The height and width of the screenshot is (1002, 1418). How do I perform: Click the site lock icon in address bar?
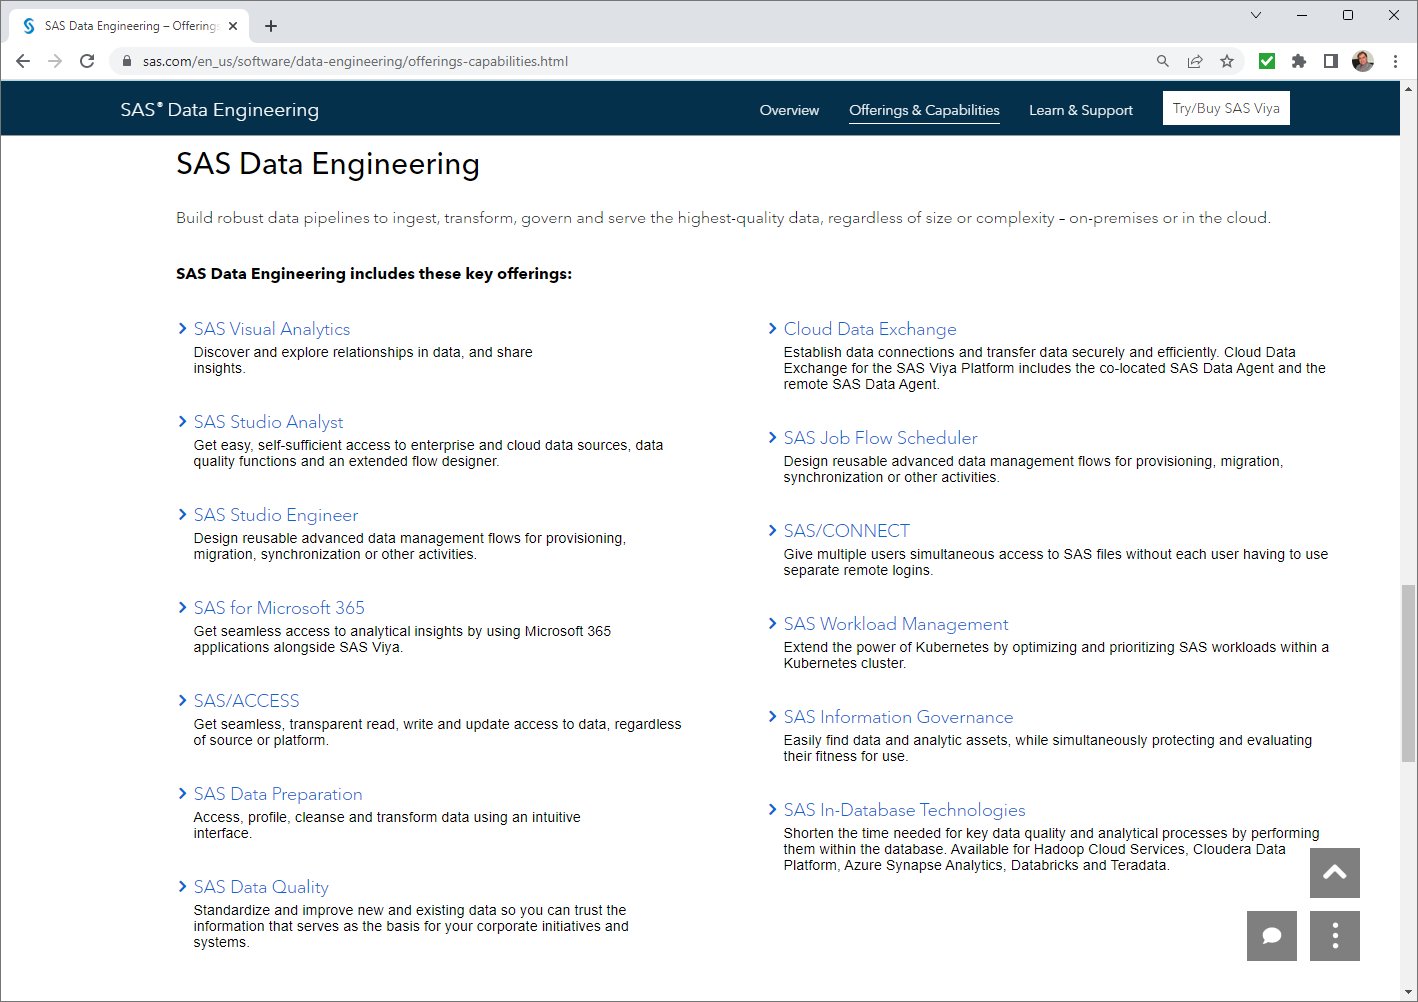[126, 61]
